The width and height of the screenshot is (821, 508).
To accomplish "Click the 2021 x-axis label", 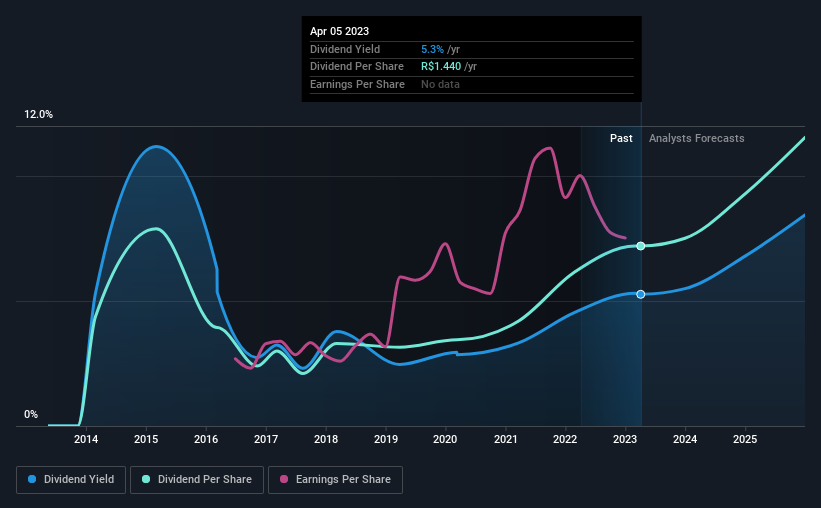I will [x=506, y=439].
